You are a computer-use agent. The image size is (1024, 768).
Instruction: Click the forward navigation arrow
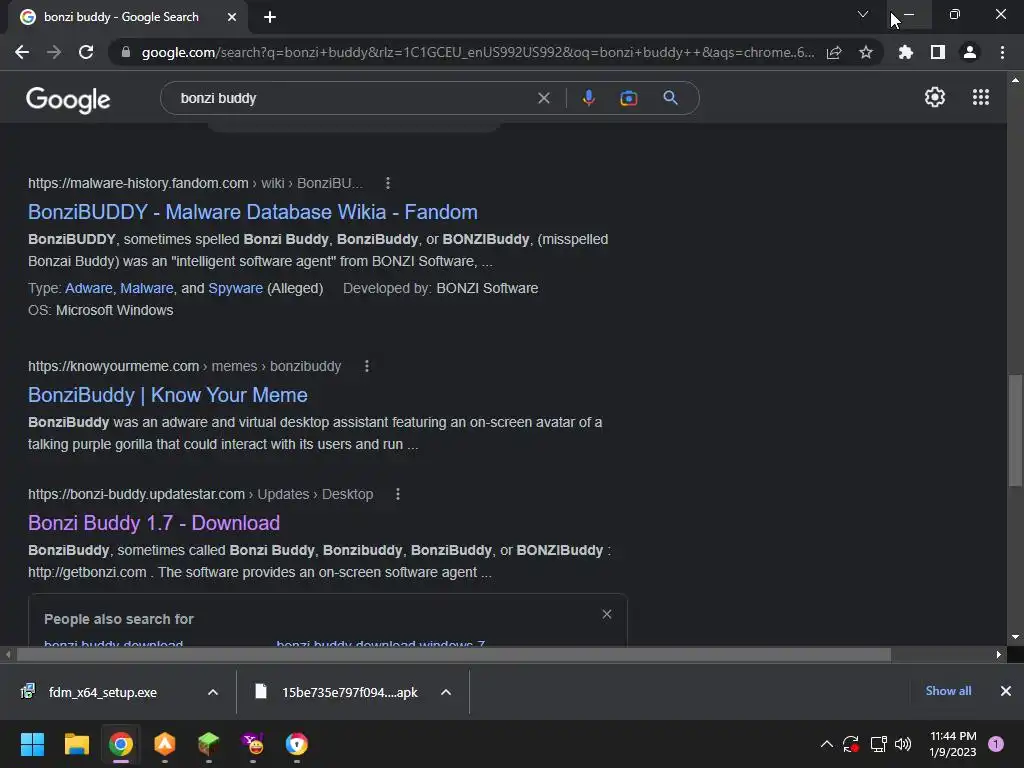(x=54, y=52)
